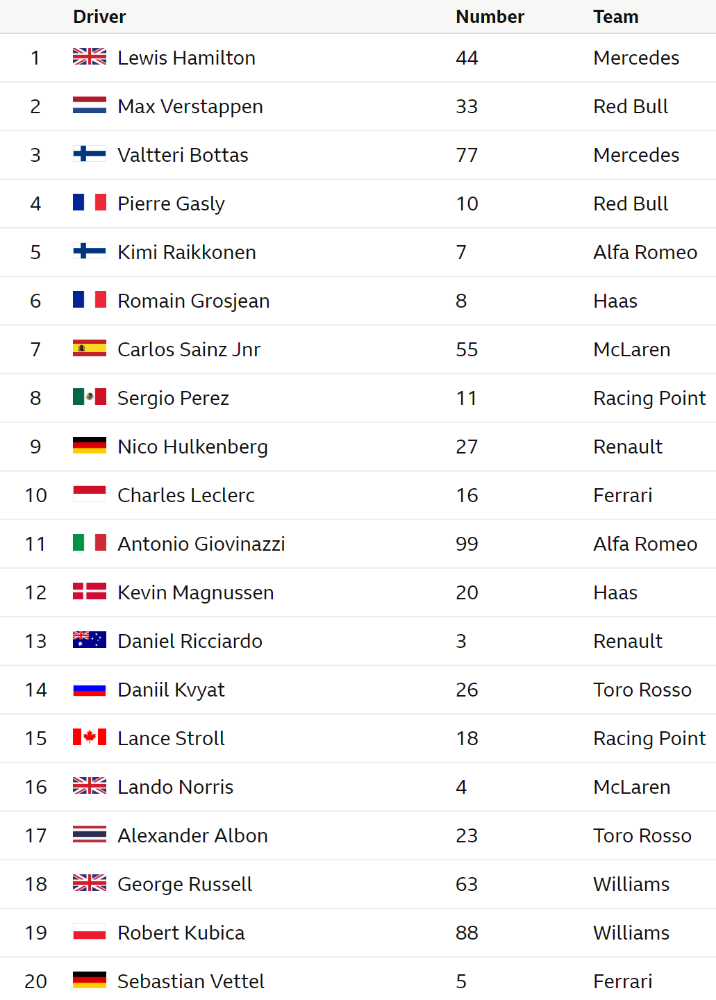This screenshot has width=716, height=1000.
Task: Click the Australian flag beside Daniel Ricciardo
Action: [89, 640]
